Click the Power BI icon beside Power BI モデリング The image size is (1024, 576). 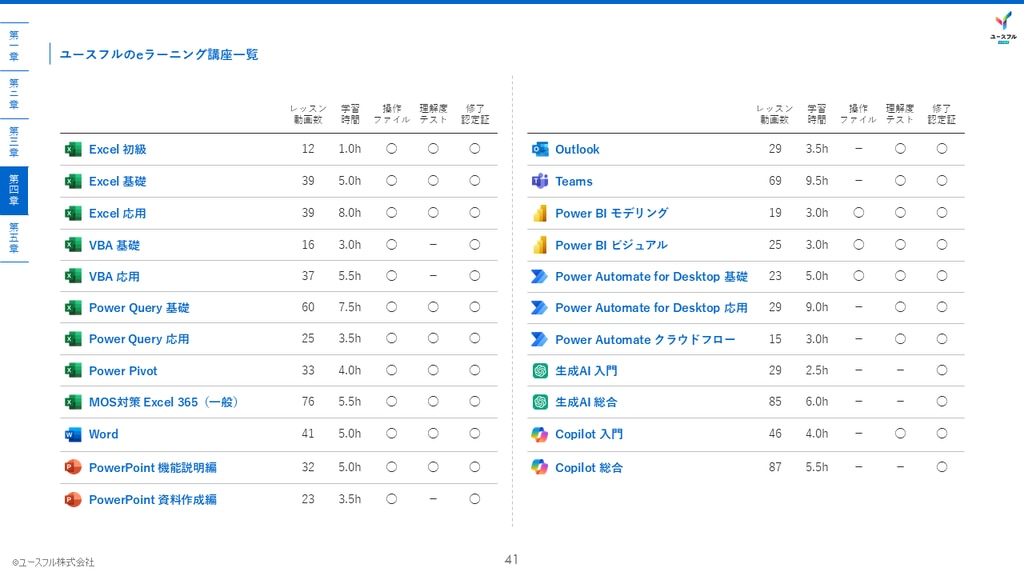point(539,214)
